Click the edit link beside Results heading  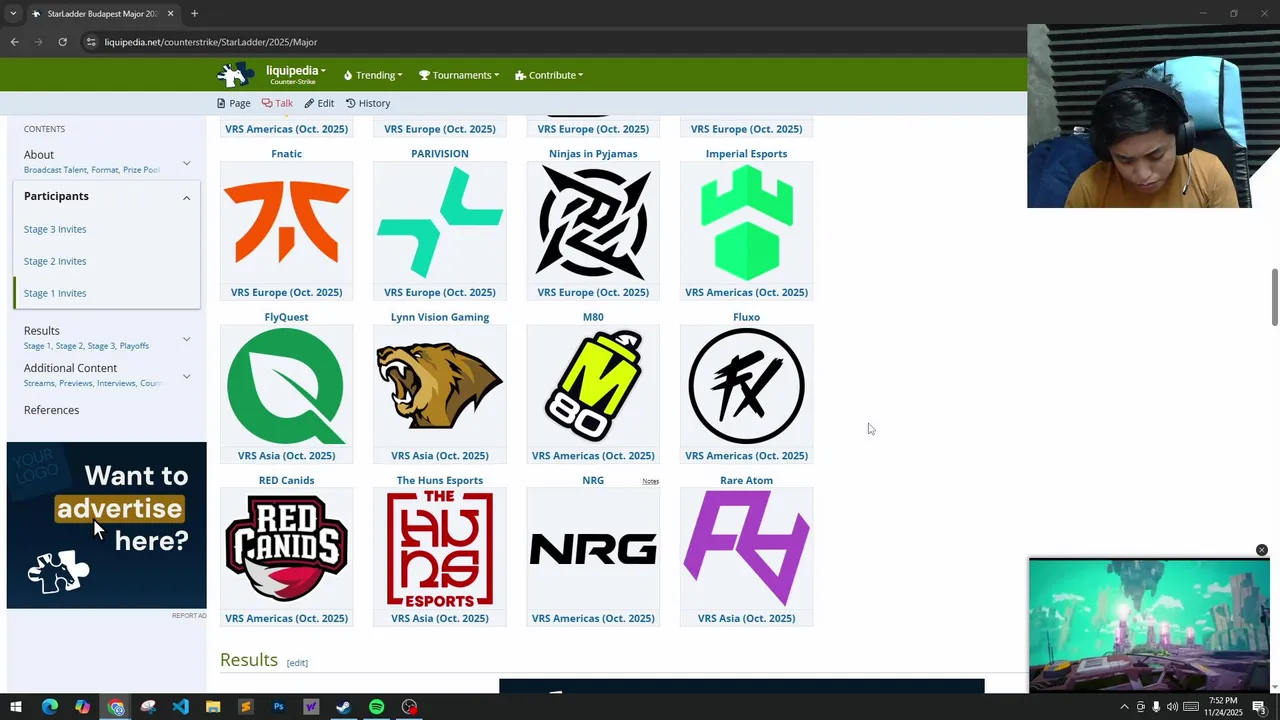point(297,663)
